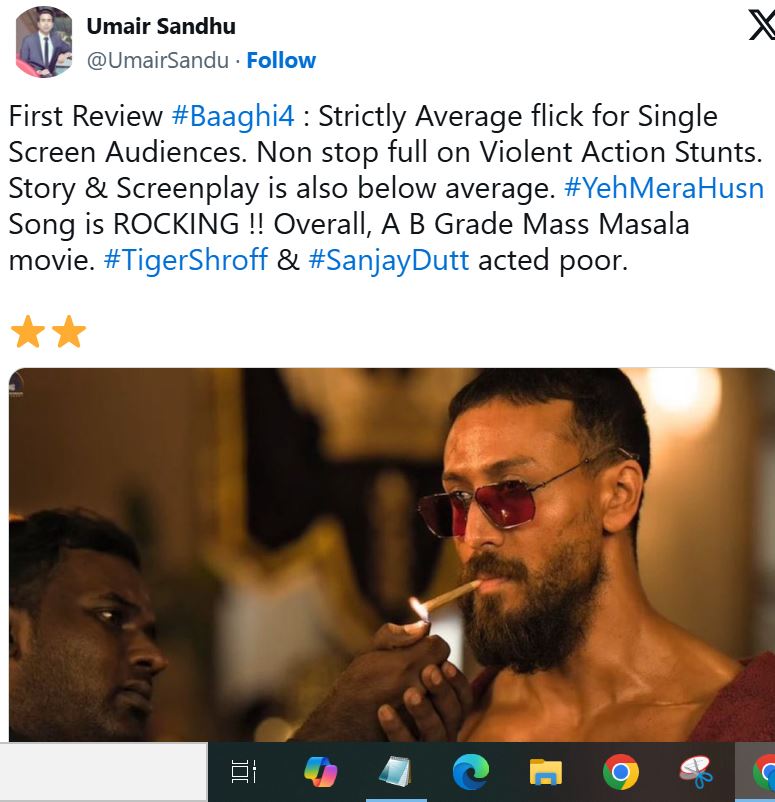Screen dimensions: 775x802
Task: Click the Follow link
Action: (281, 60)
